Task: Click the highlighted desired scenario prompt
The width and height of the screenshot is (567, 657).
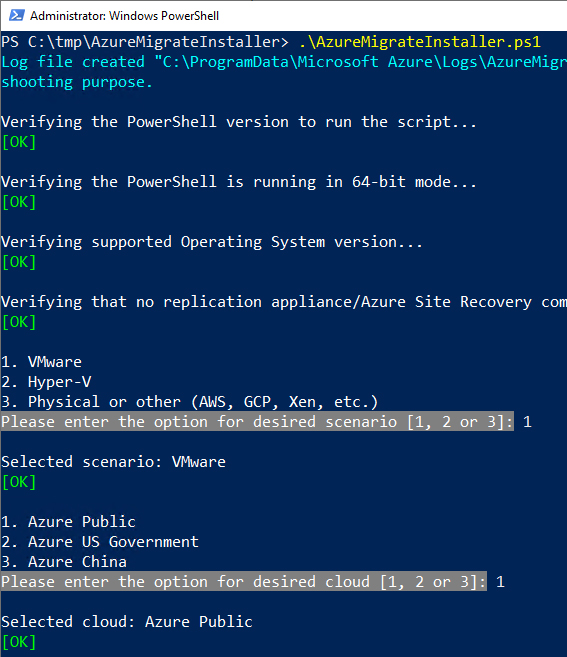Action: [257, 421]
